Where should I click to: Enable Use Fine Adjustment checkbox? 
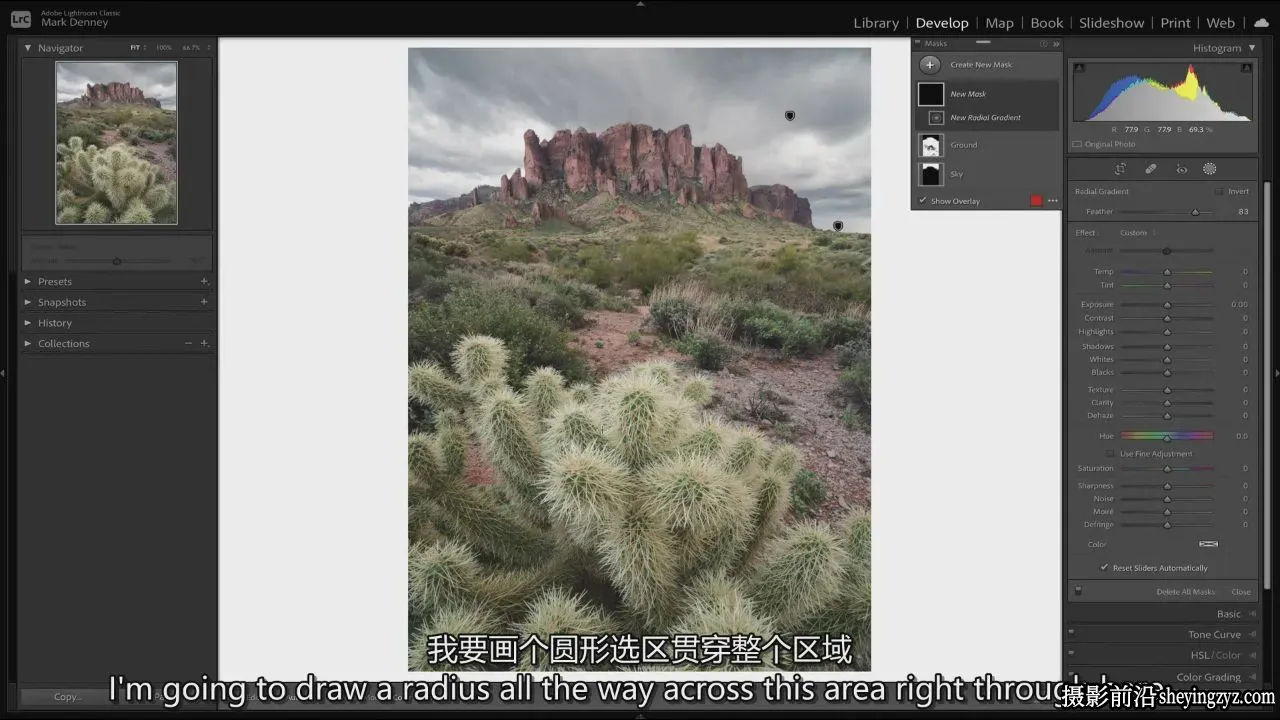point(1111,454)
